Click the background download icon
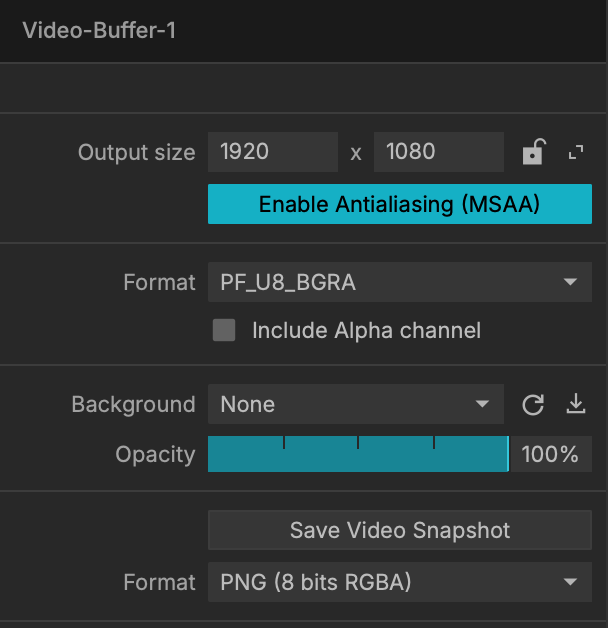608x628 pixels. (576, 404)
